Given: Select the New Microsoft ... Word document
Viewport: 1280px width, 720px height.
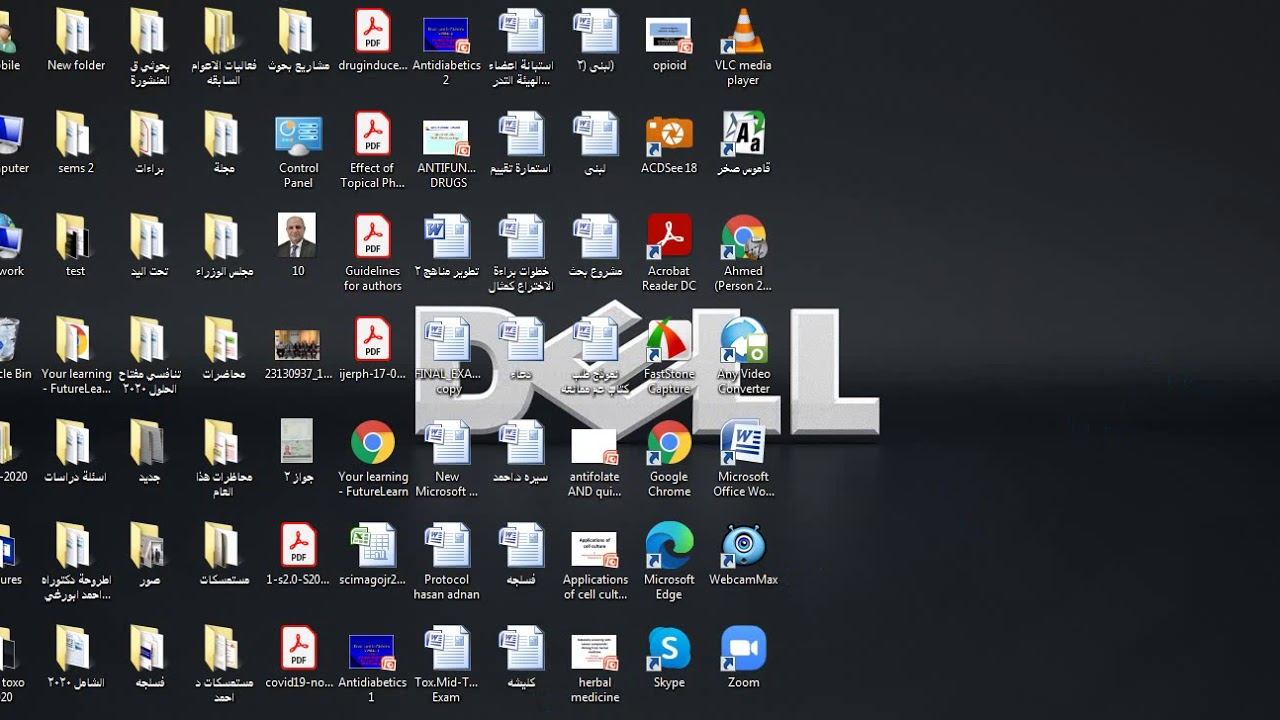Looking at the screenshot, I should (x=446, y=459).
